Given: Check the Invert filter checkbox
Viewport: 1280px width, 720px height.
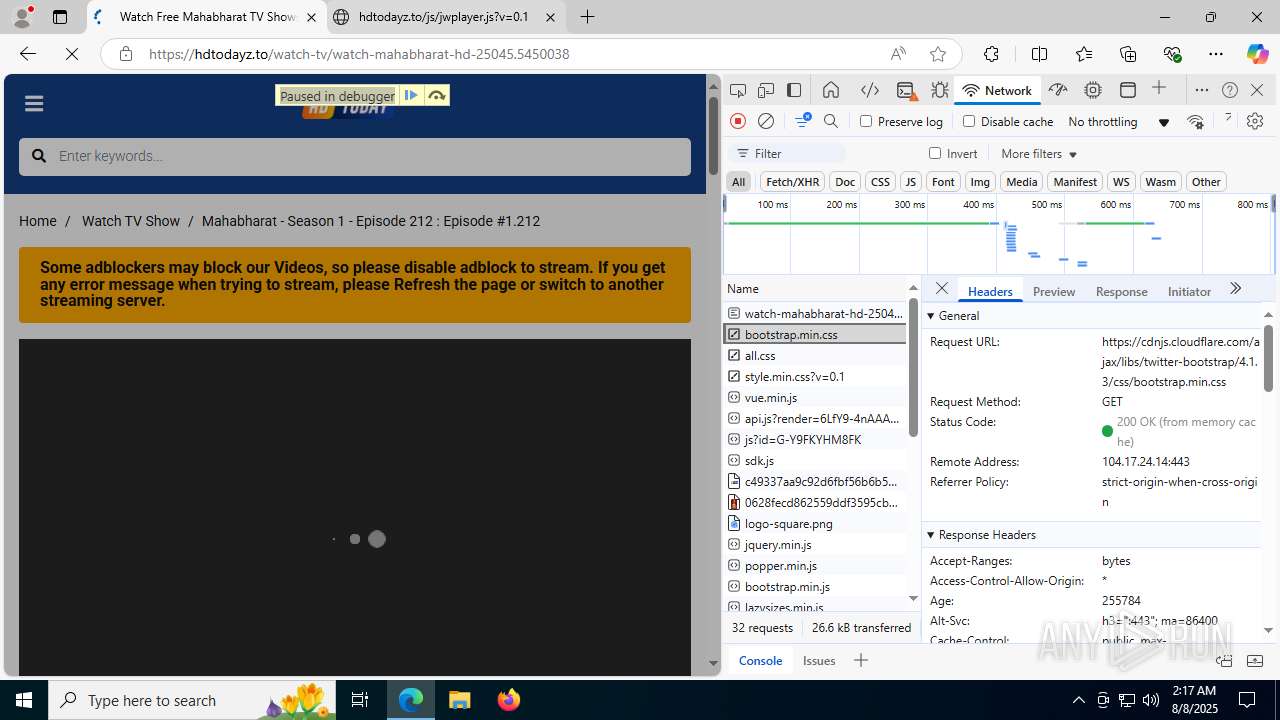Looking at the screenshot, I should tap(935, 153).
